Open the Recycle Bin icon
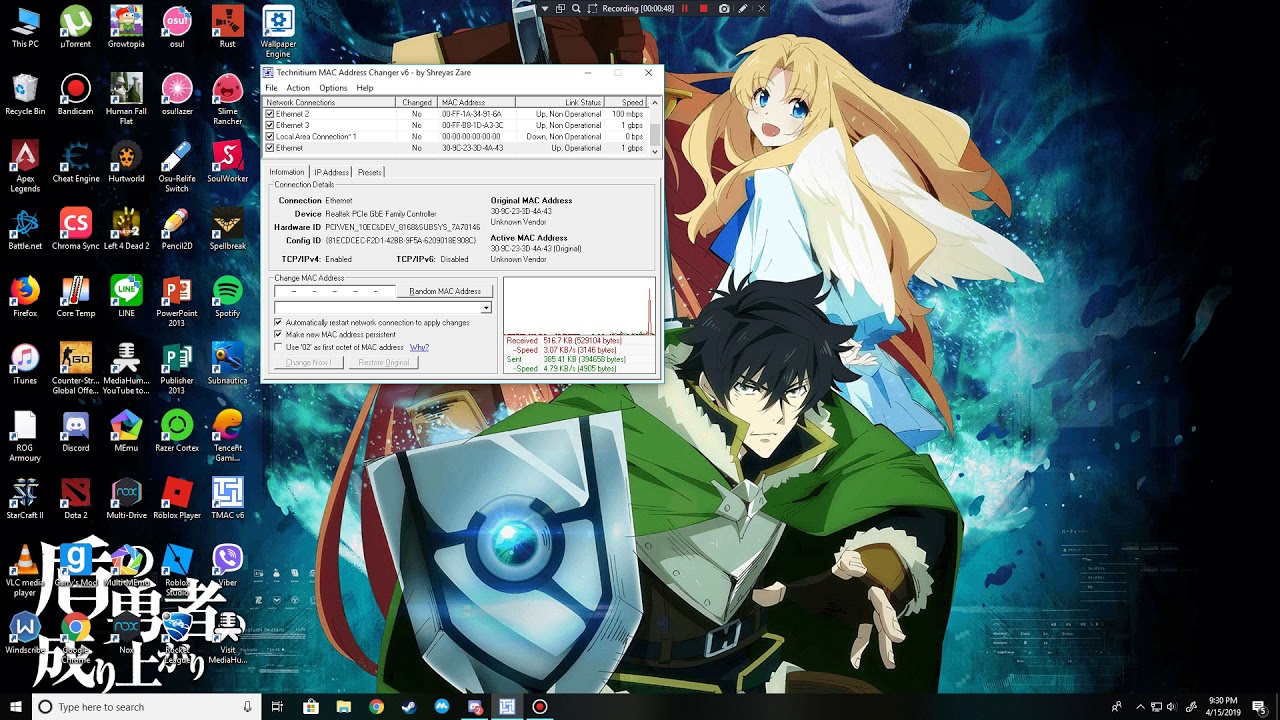The width and height of the screenshot is (1280, 720). click(x=25, y=94)
